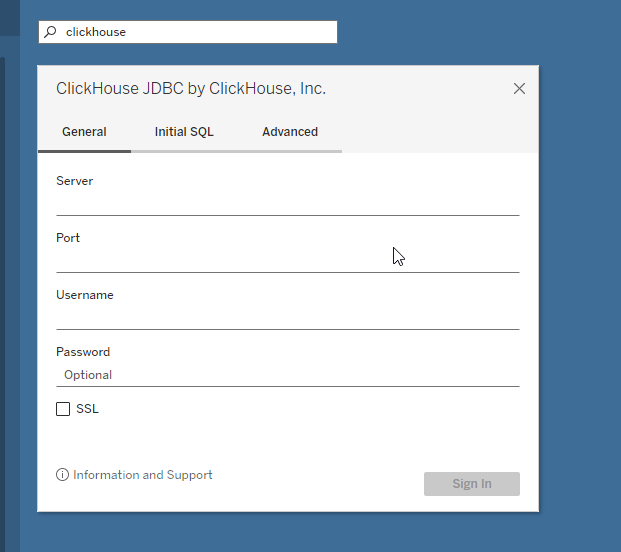Click the info circle icon

63,475
